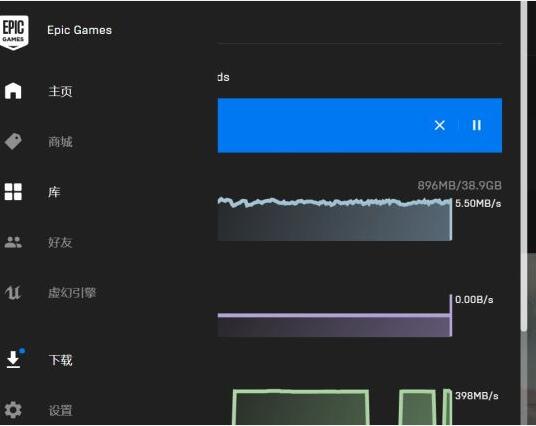This screenshot has width=536, height=426.
Task: Open the 虚幻引擎 section
Action: pos(72,293)
